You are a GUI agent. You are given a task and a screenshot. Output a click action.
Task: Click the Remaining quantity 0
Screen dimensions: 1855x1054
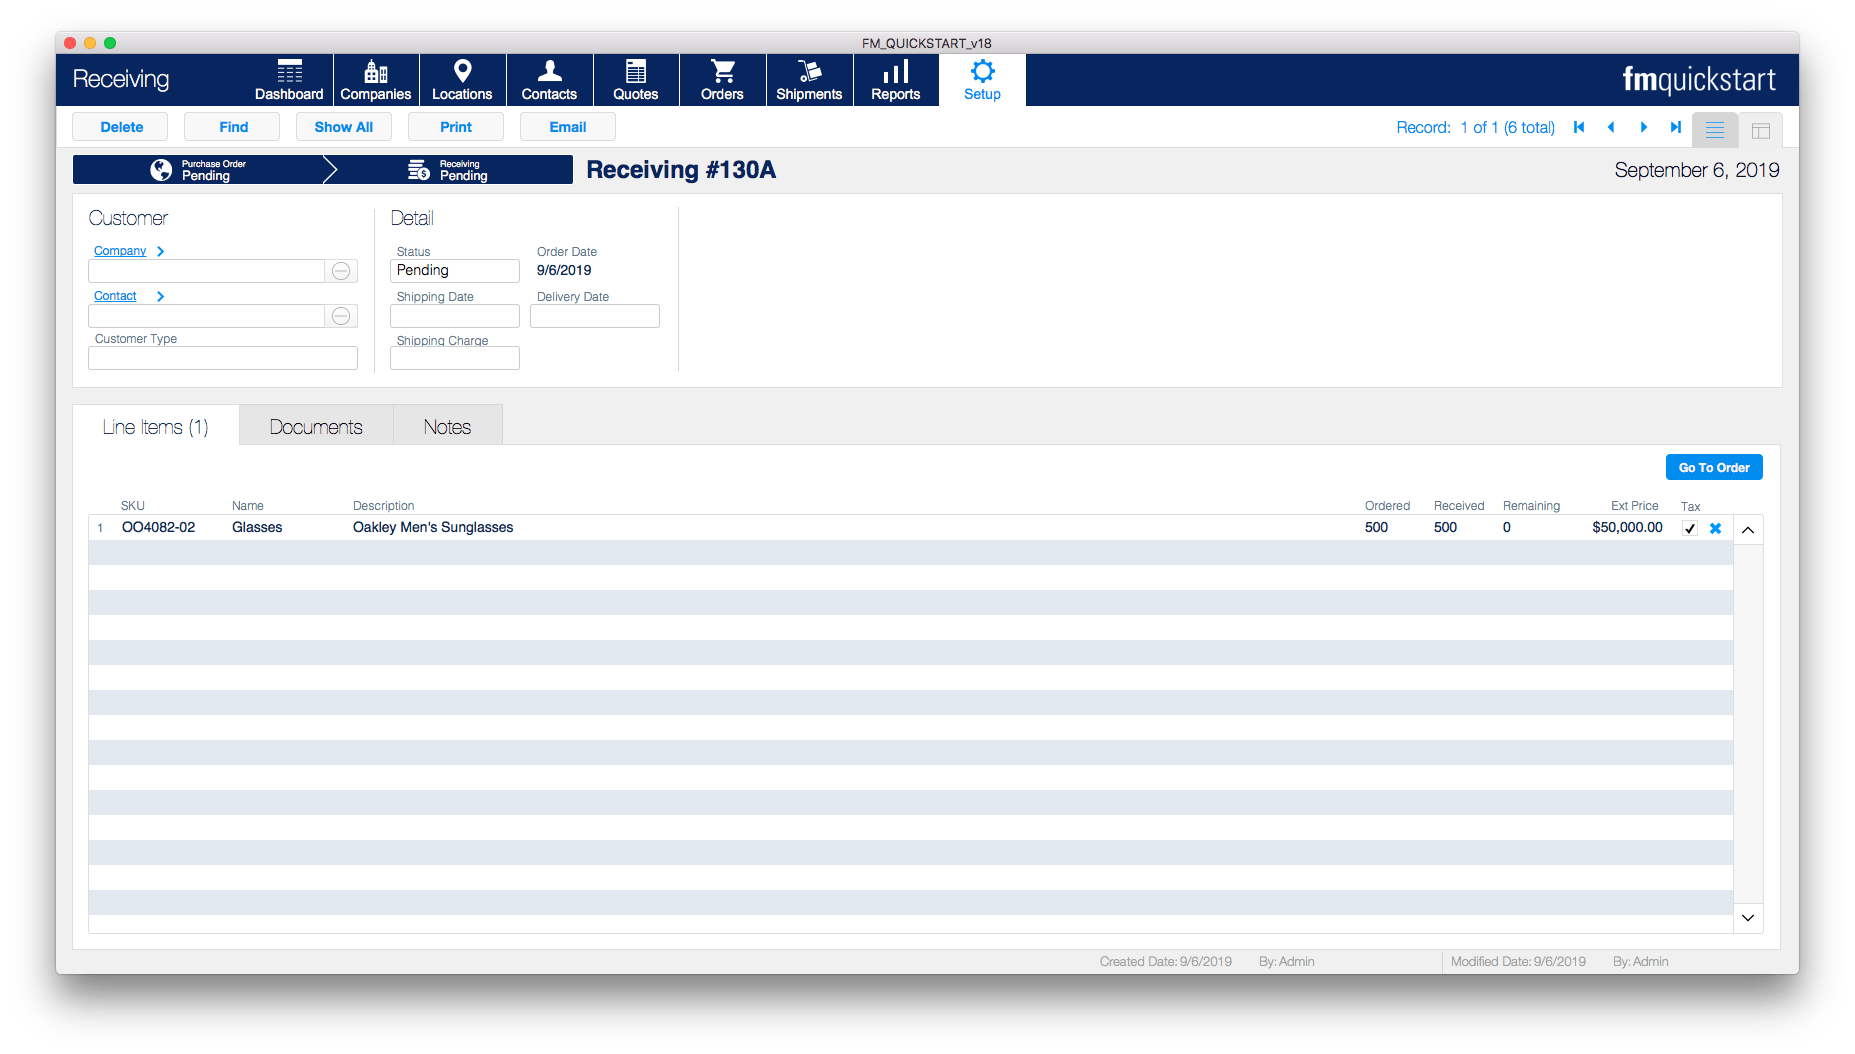[1507, 527]
